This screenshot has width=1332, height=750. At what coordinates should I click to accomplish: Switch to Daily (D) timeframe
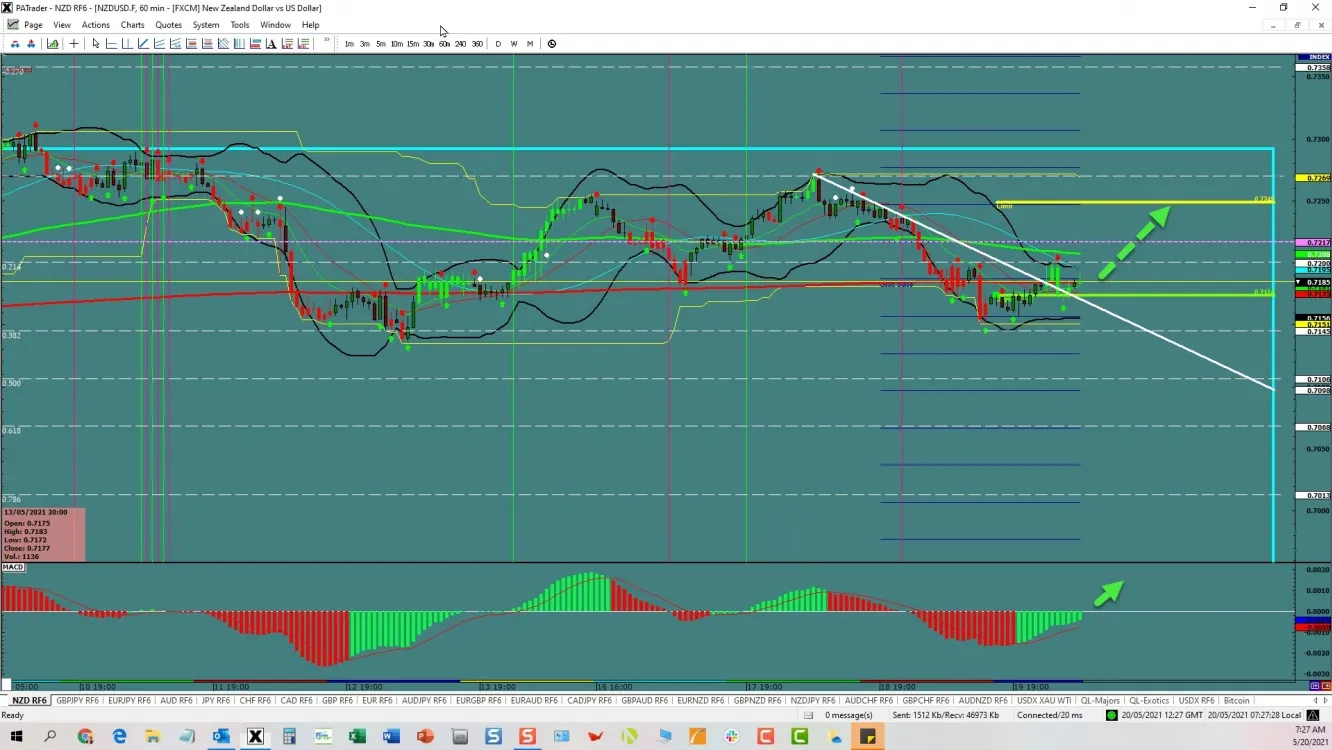point(498,44)
